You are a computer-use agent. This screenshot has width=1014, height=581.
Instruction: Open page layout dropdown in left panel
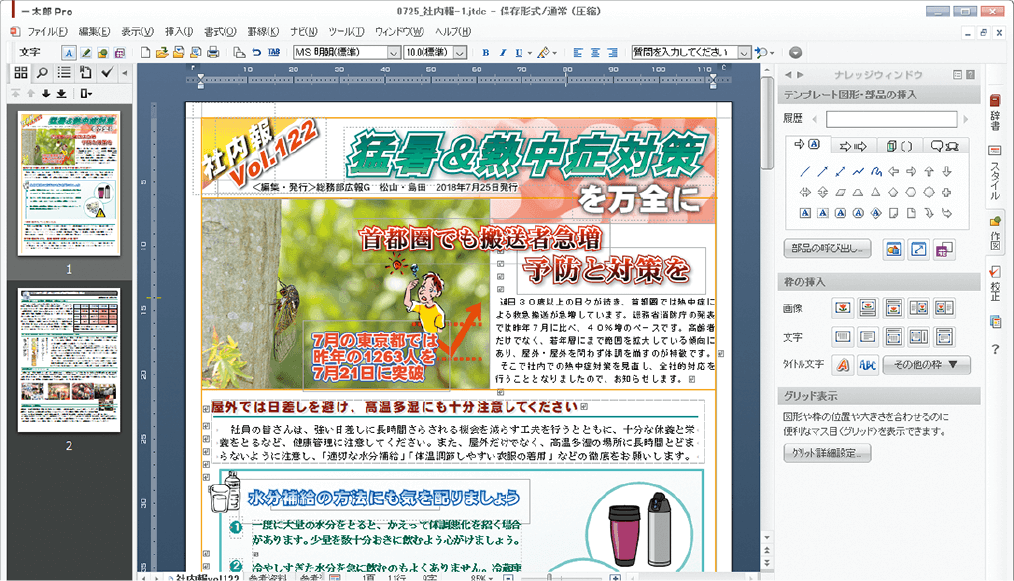[x=86, y=94]
